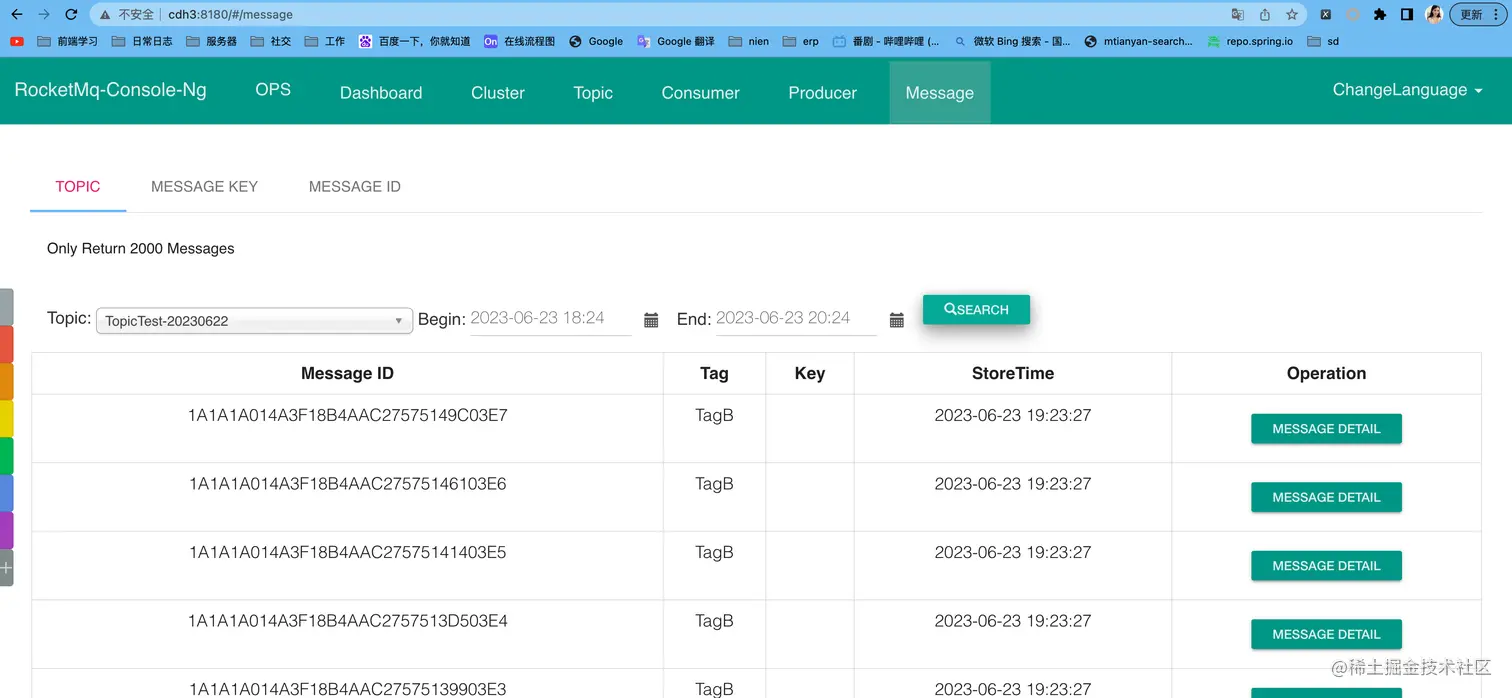The height and width of the screenshot is (698, 1512).
Task: Open the Cluster navigation item
Action: pyautogui.click(x=498, y=93)
